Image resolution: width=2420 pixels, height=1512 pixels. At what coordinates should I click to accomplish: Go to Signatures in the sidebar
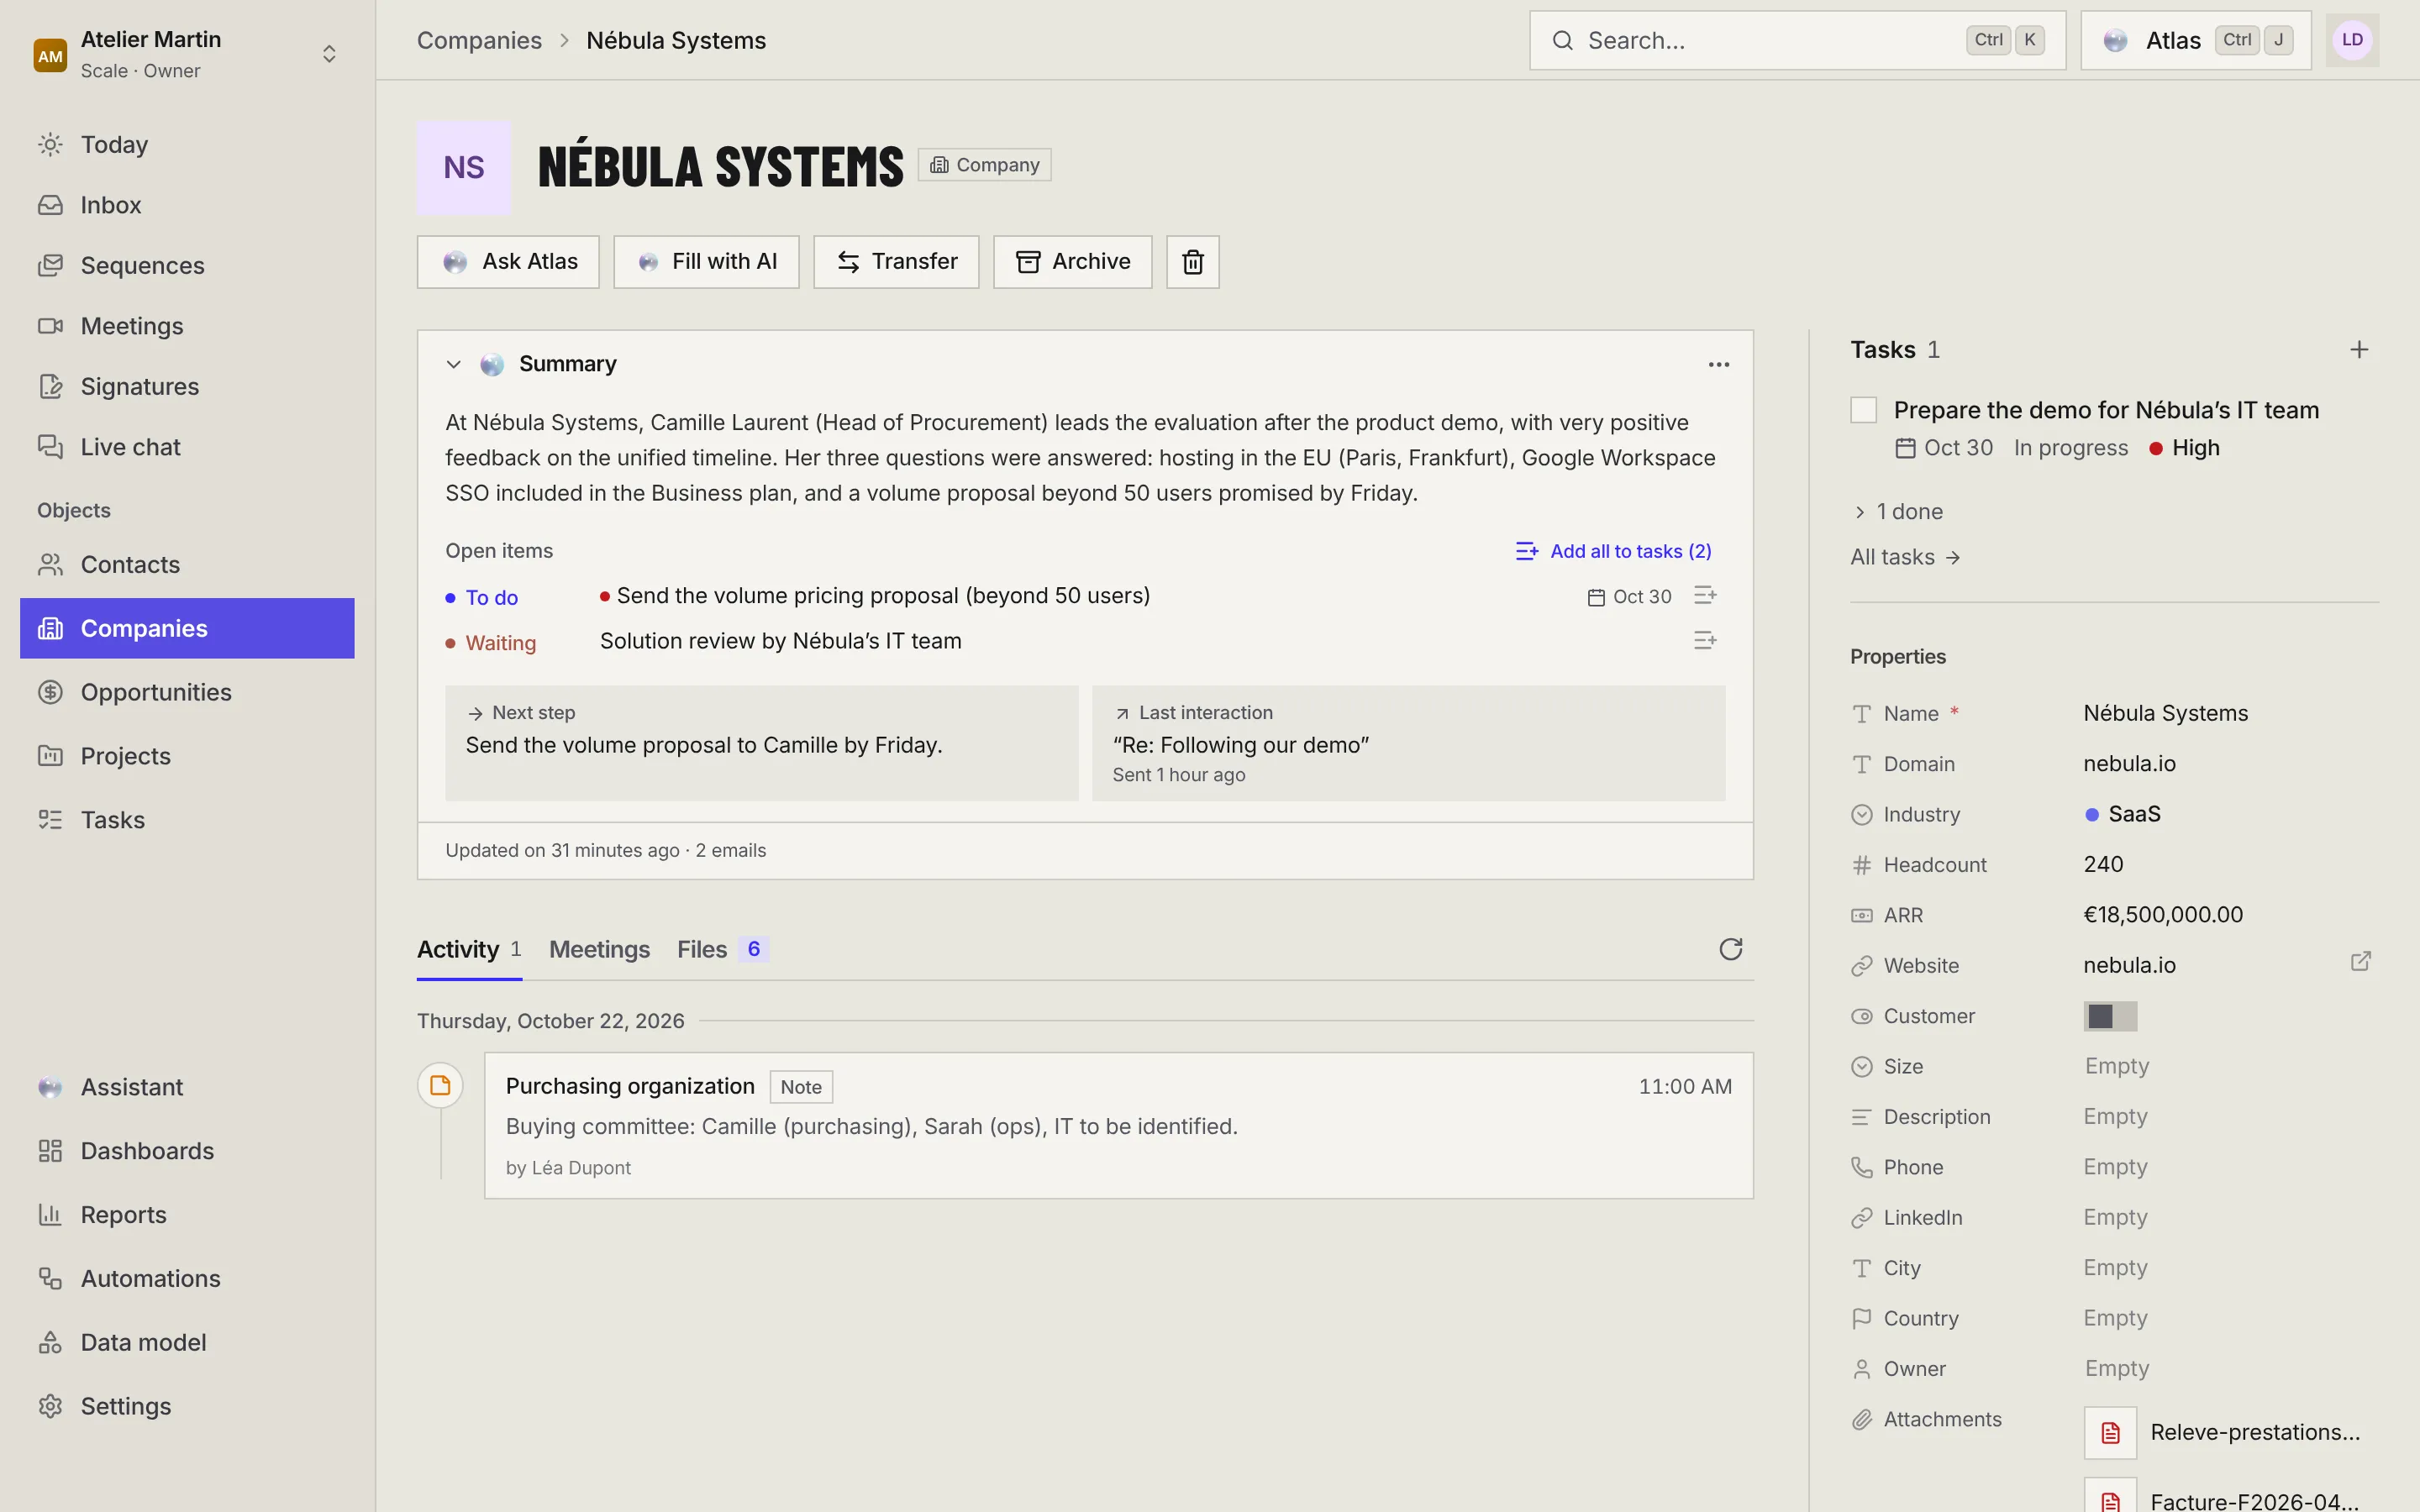coord(187,386)
